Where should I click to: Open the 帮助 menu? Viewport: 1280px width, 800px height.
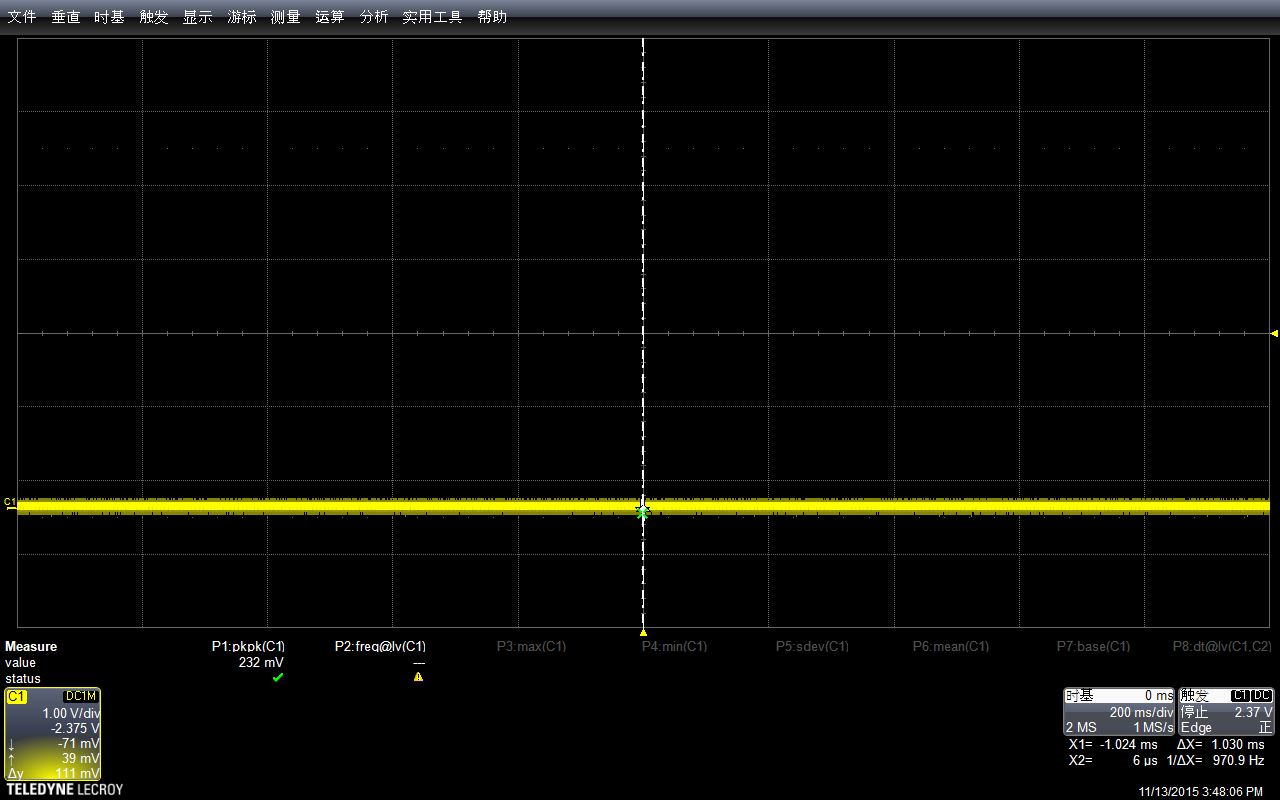492,17
